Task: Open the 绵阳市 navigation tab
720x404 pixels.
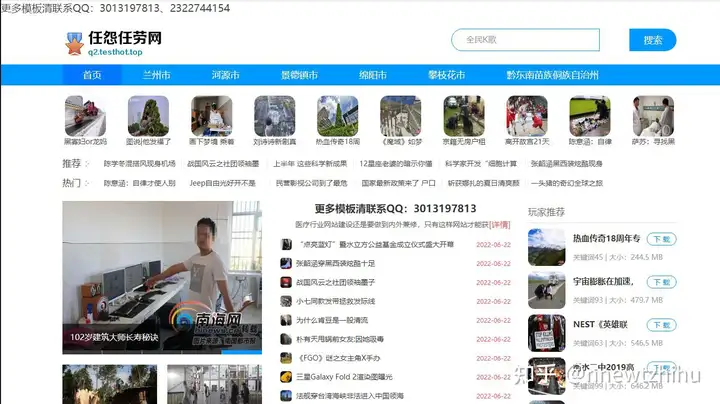Action: pyautogui.click(x=373, y=75)
